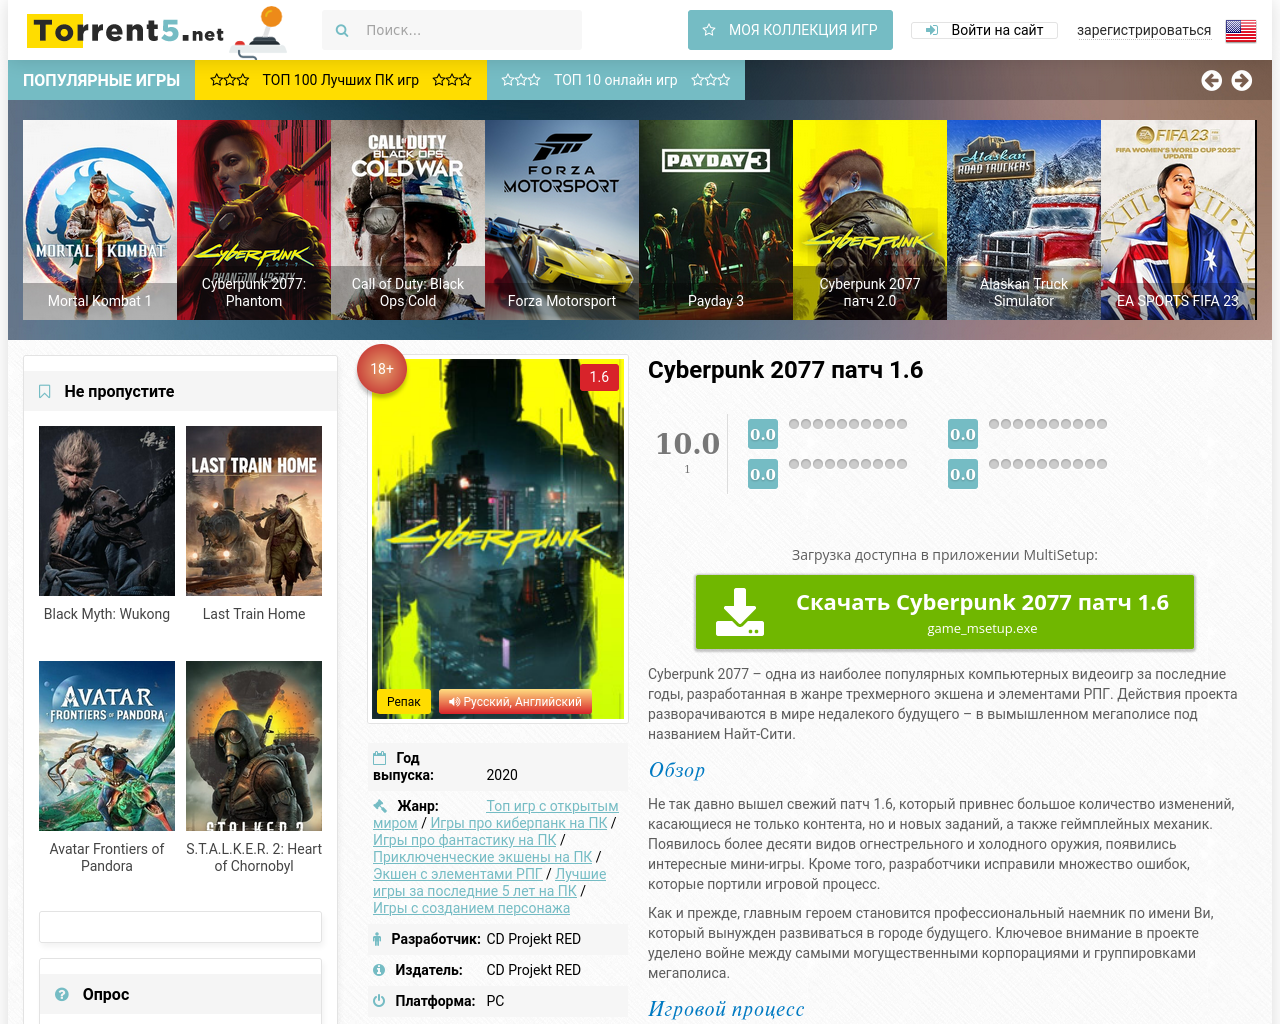
Task: Click the 10.0 overall rating score
Action: point(687,443)
